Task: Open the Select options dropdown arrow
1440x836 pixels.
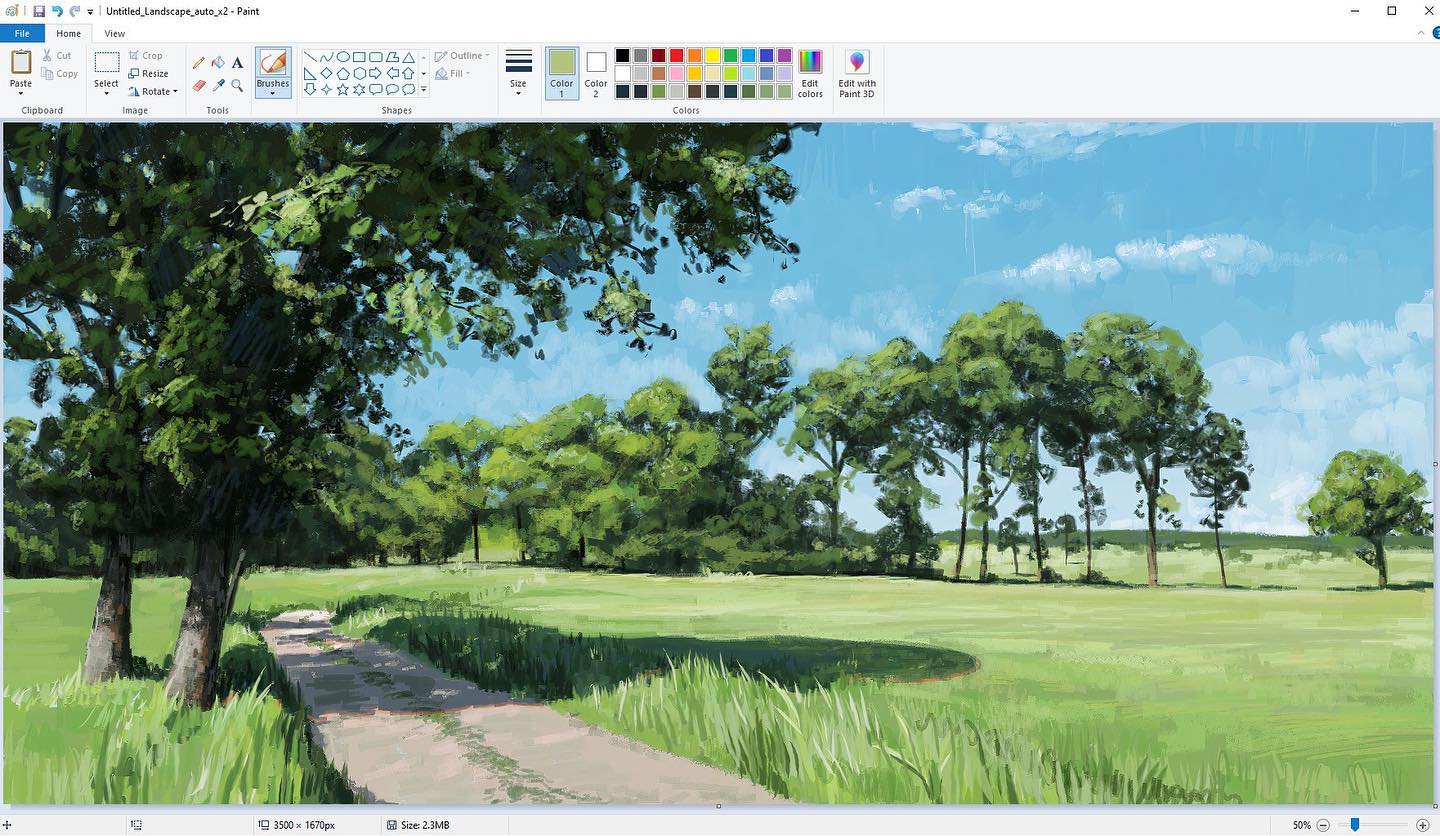Action: pos(106,93)
